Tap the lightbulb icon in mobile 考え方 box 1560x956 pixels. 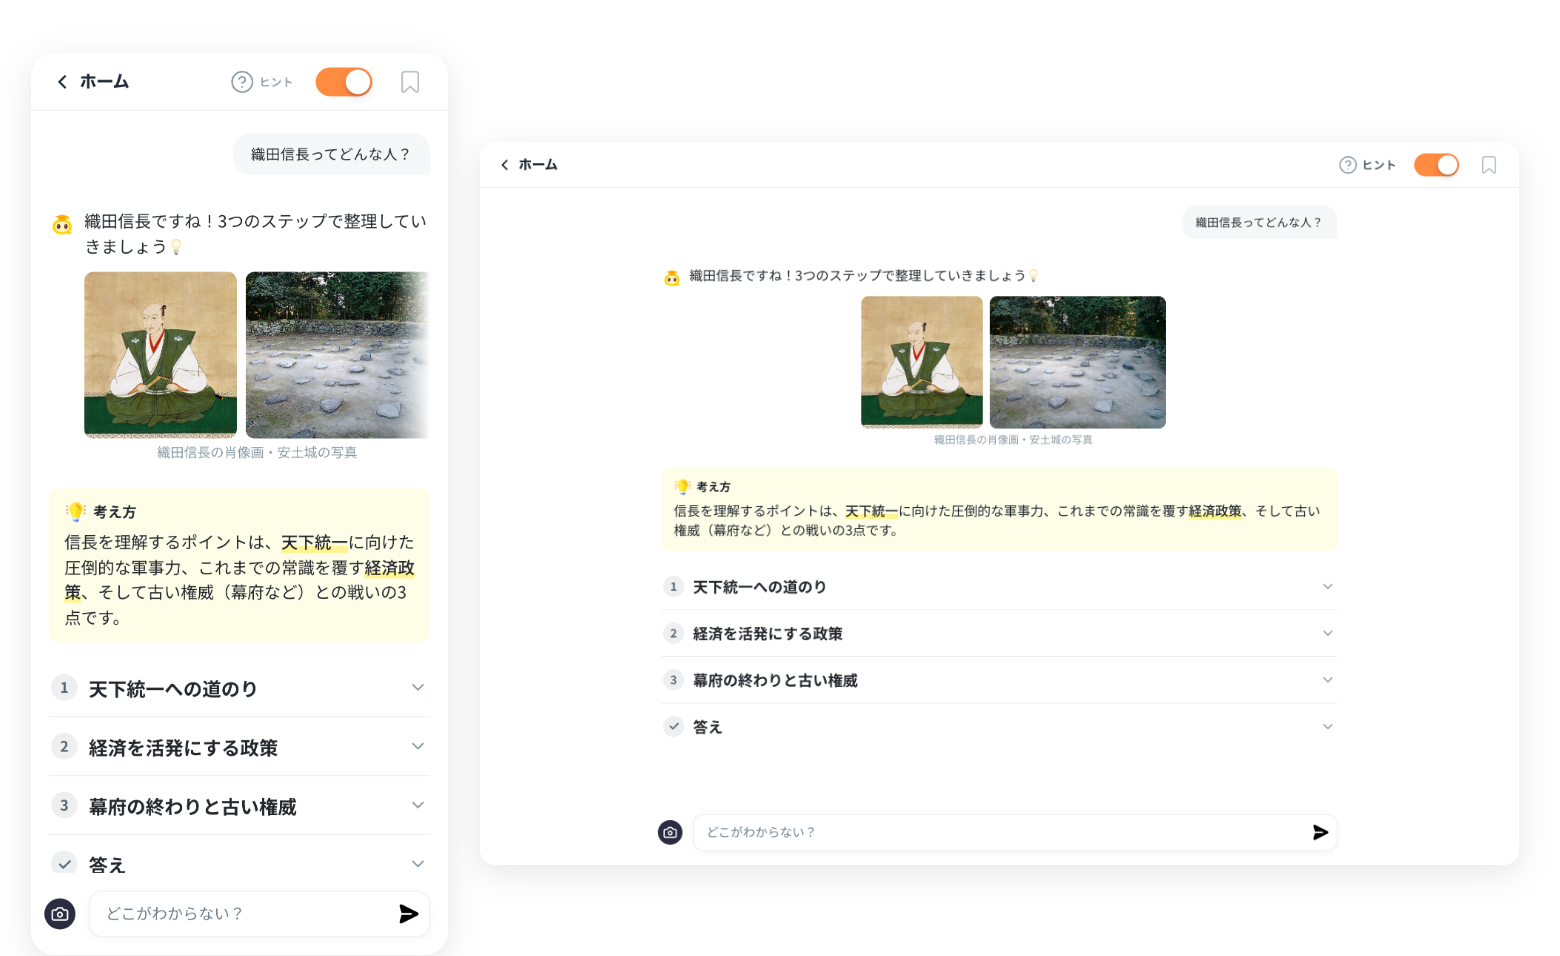76,512
